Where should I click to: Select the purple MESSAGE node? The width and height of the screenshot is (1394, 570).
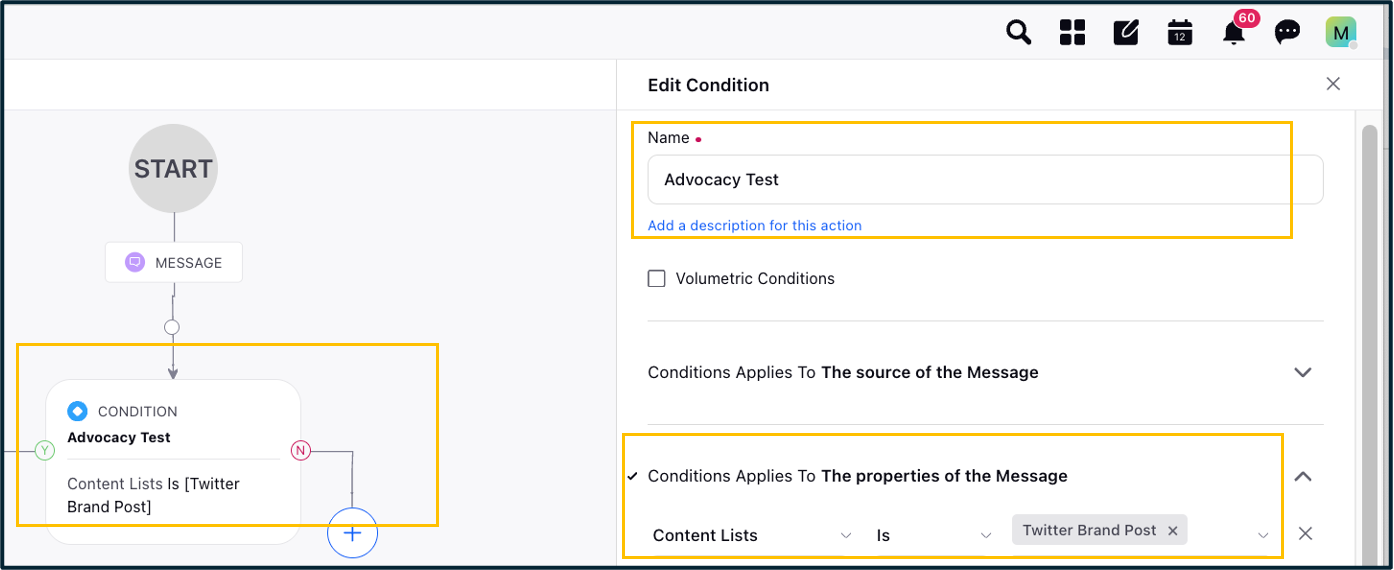174,262
